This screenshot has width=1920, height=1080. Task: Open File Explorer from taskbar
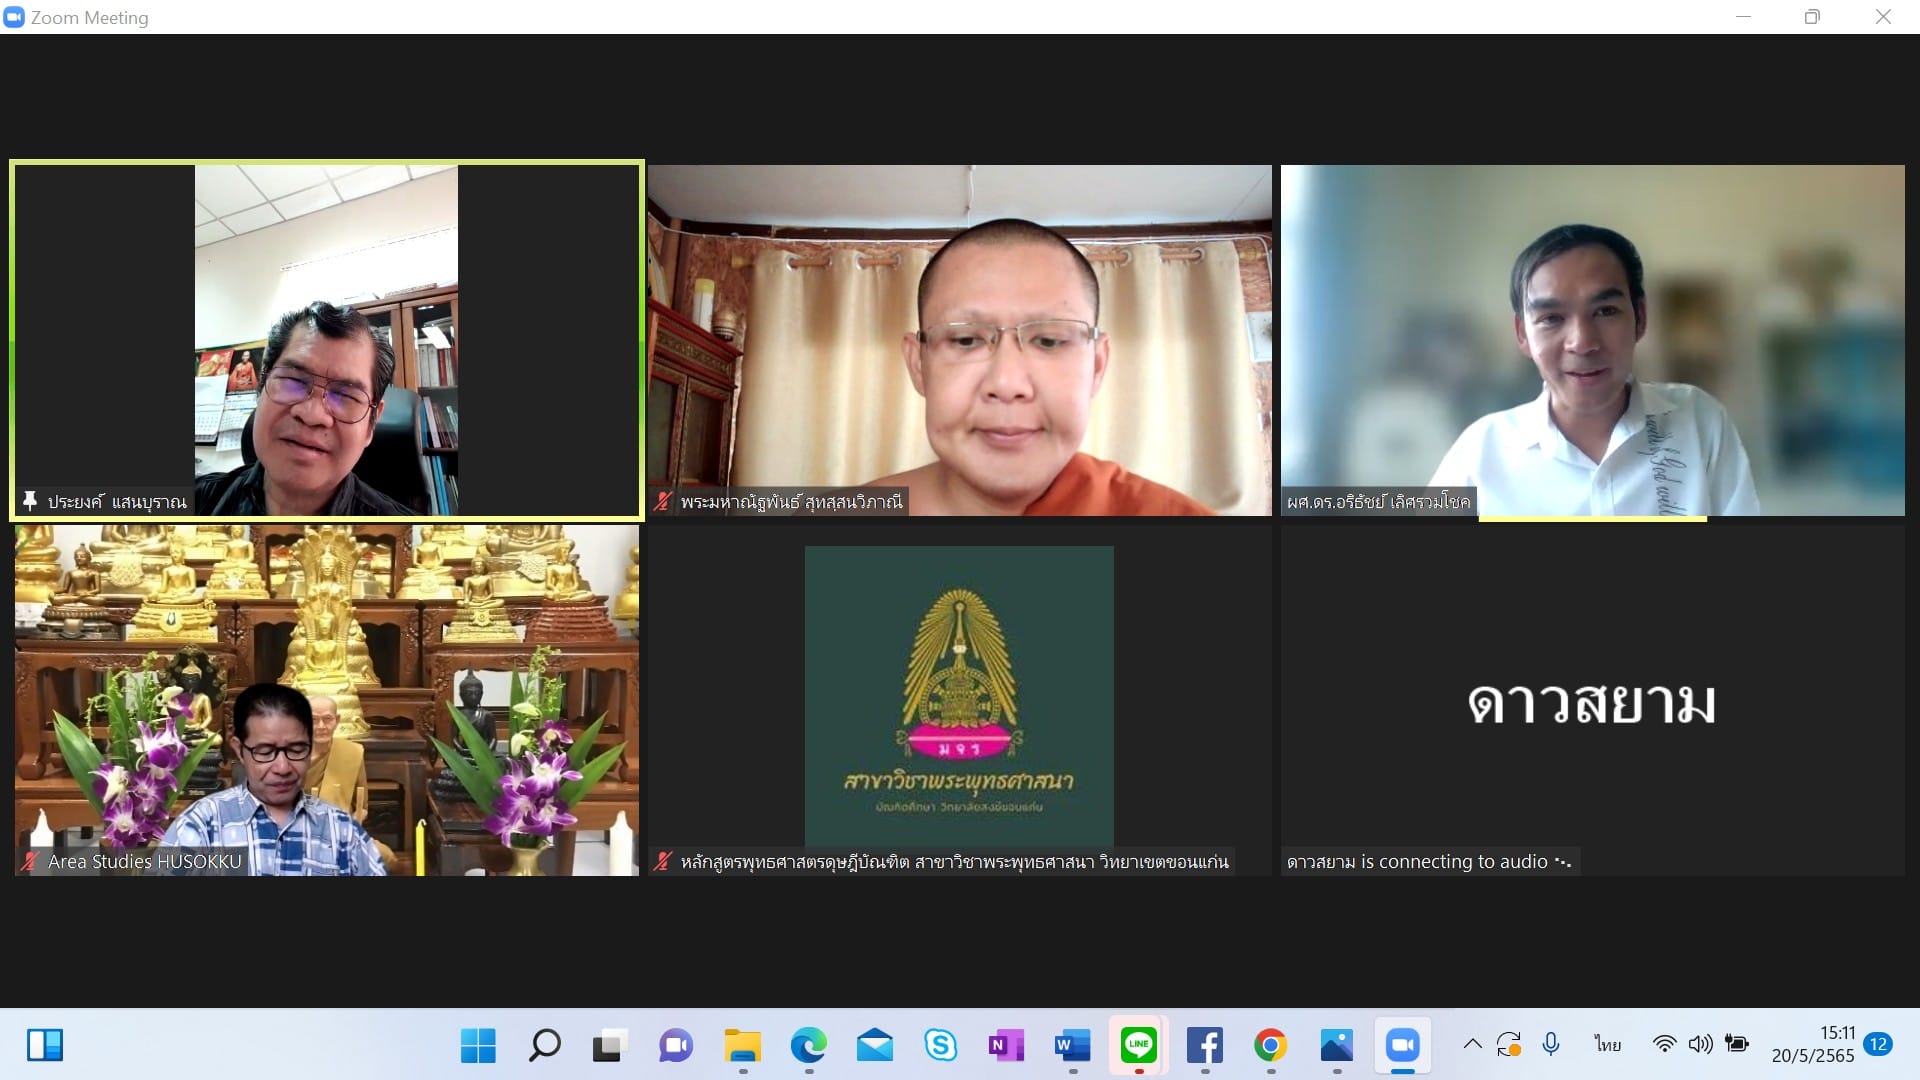[742, 1045]
